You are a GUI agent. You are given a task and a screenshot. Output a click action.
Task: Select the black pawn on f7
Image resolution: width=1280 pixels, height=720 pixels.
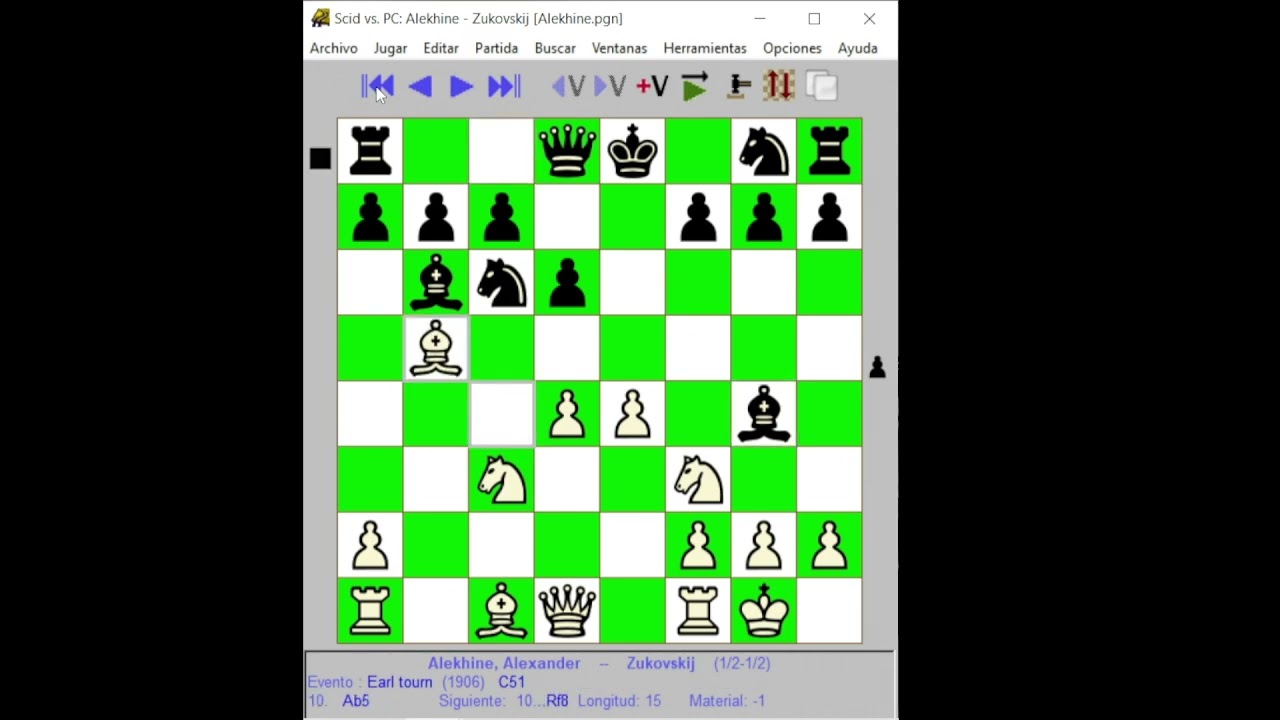698,217
